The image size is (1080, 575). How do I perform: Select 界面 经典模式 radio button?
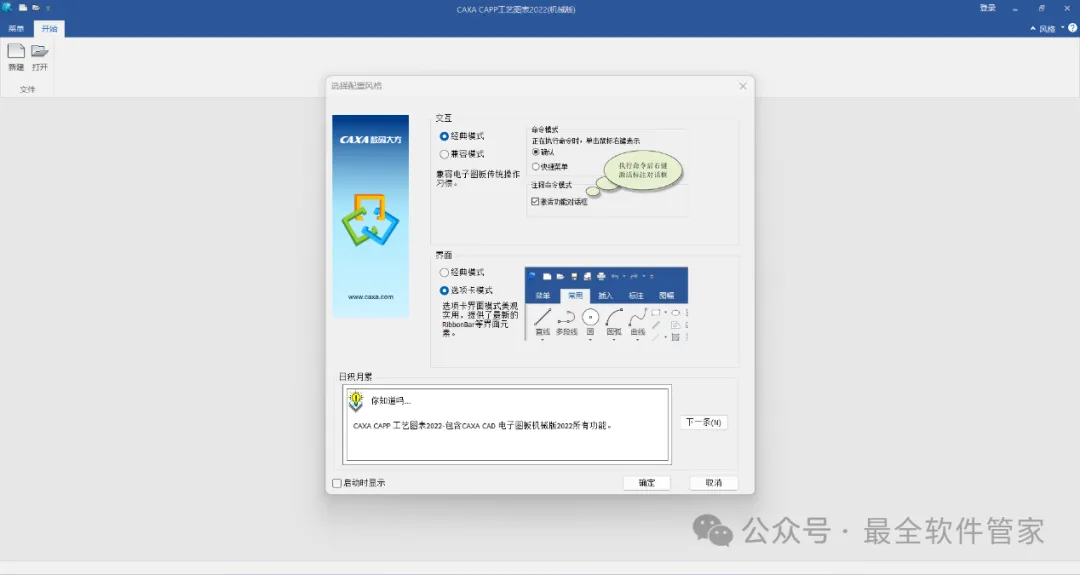444,273
